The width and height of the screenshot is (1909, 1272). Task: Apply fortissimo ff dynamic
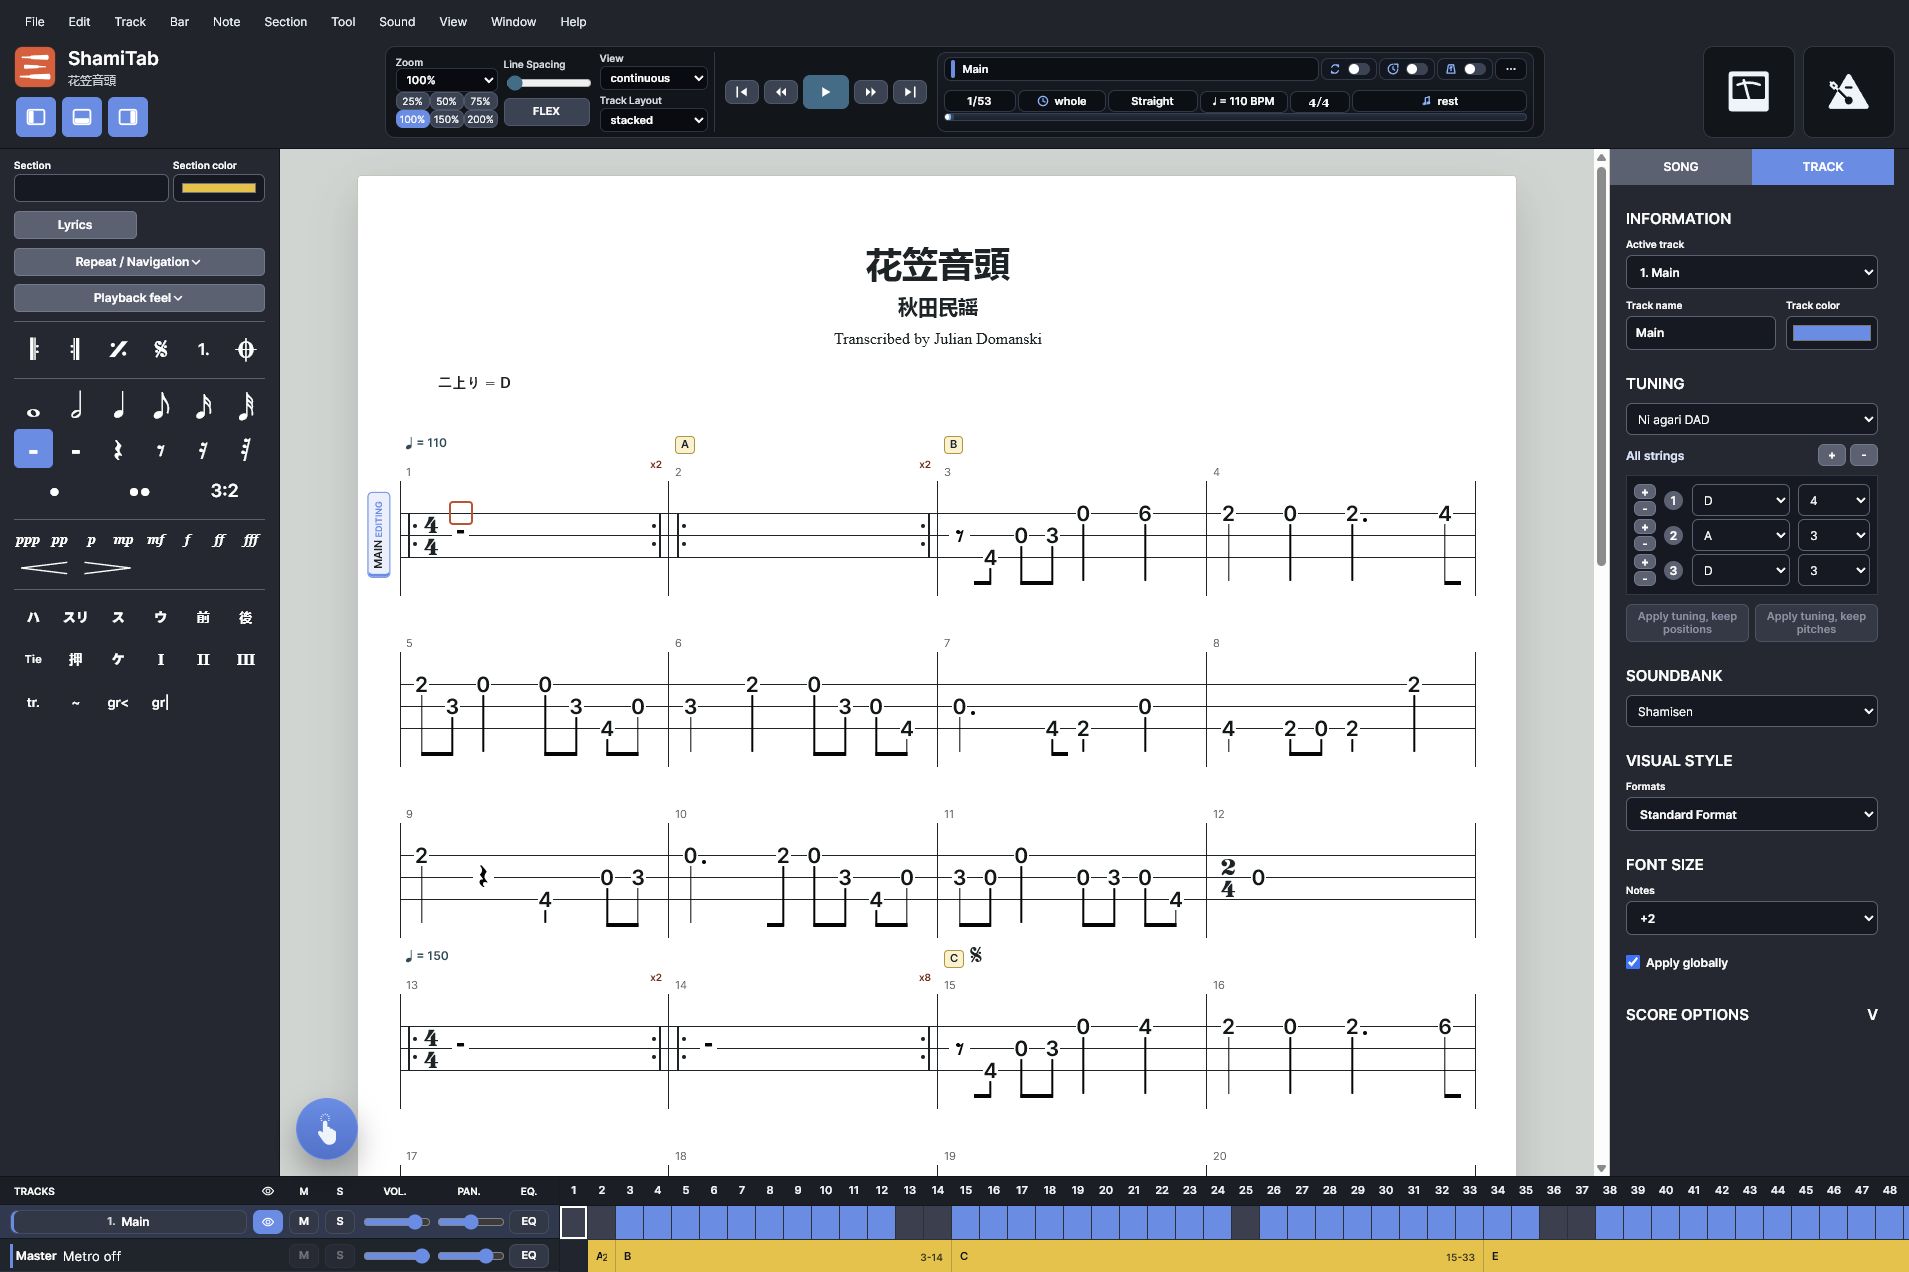218,540
